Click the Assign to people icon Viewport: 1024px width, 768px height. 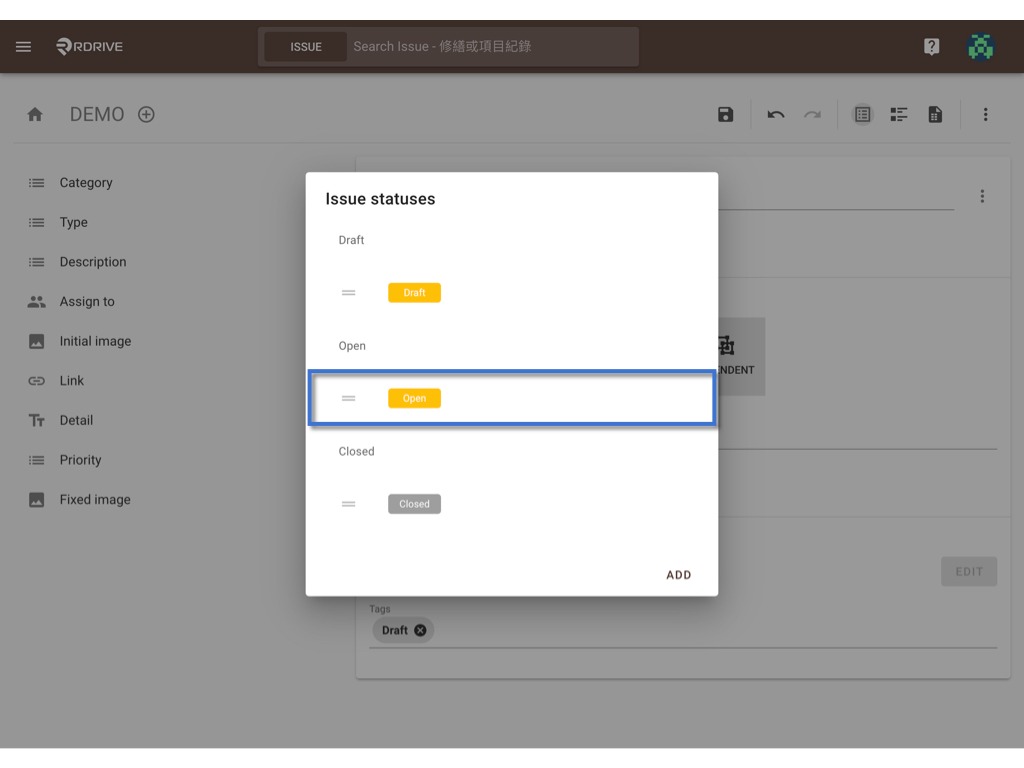pos(37,302)
